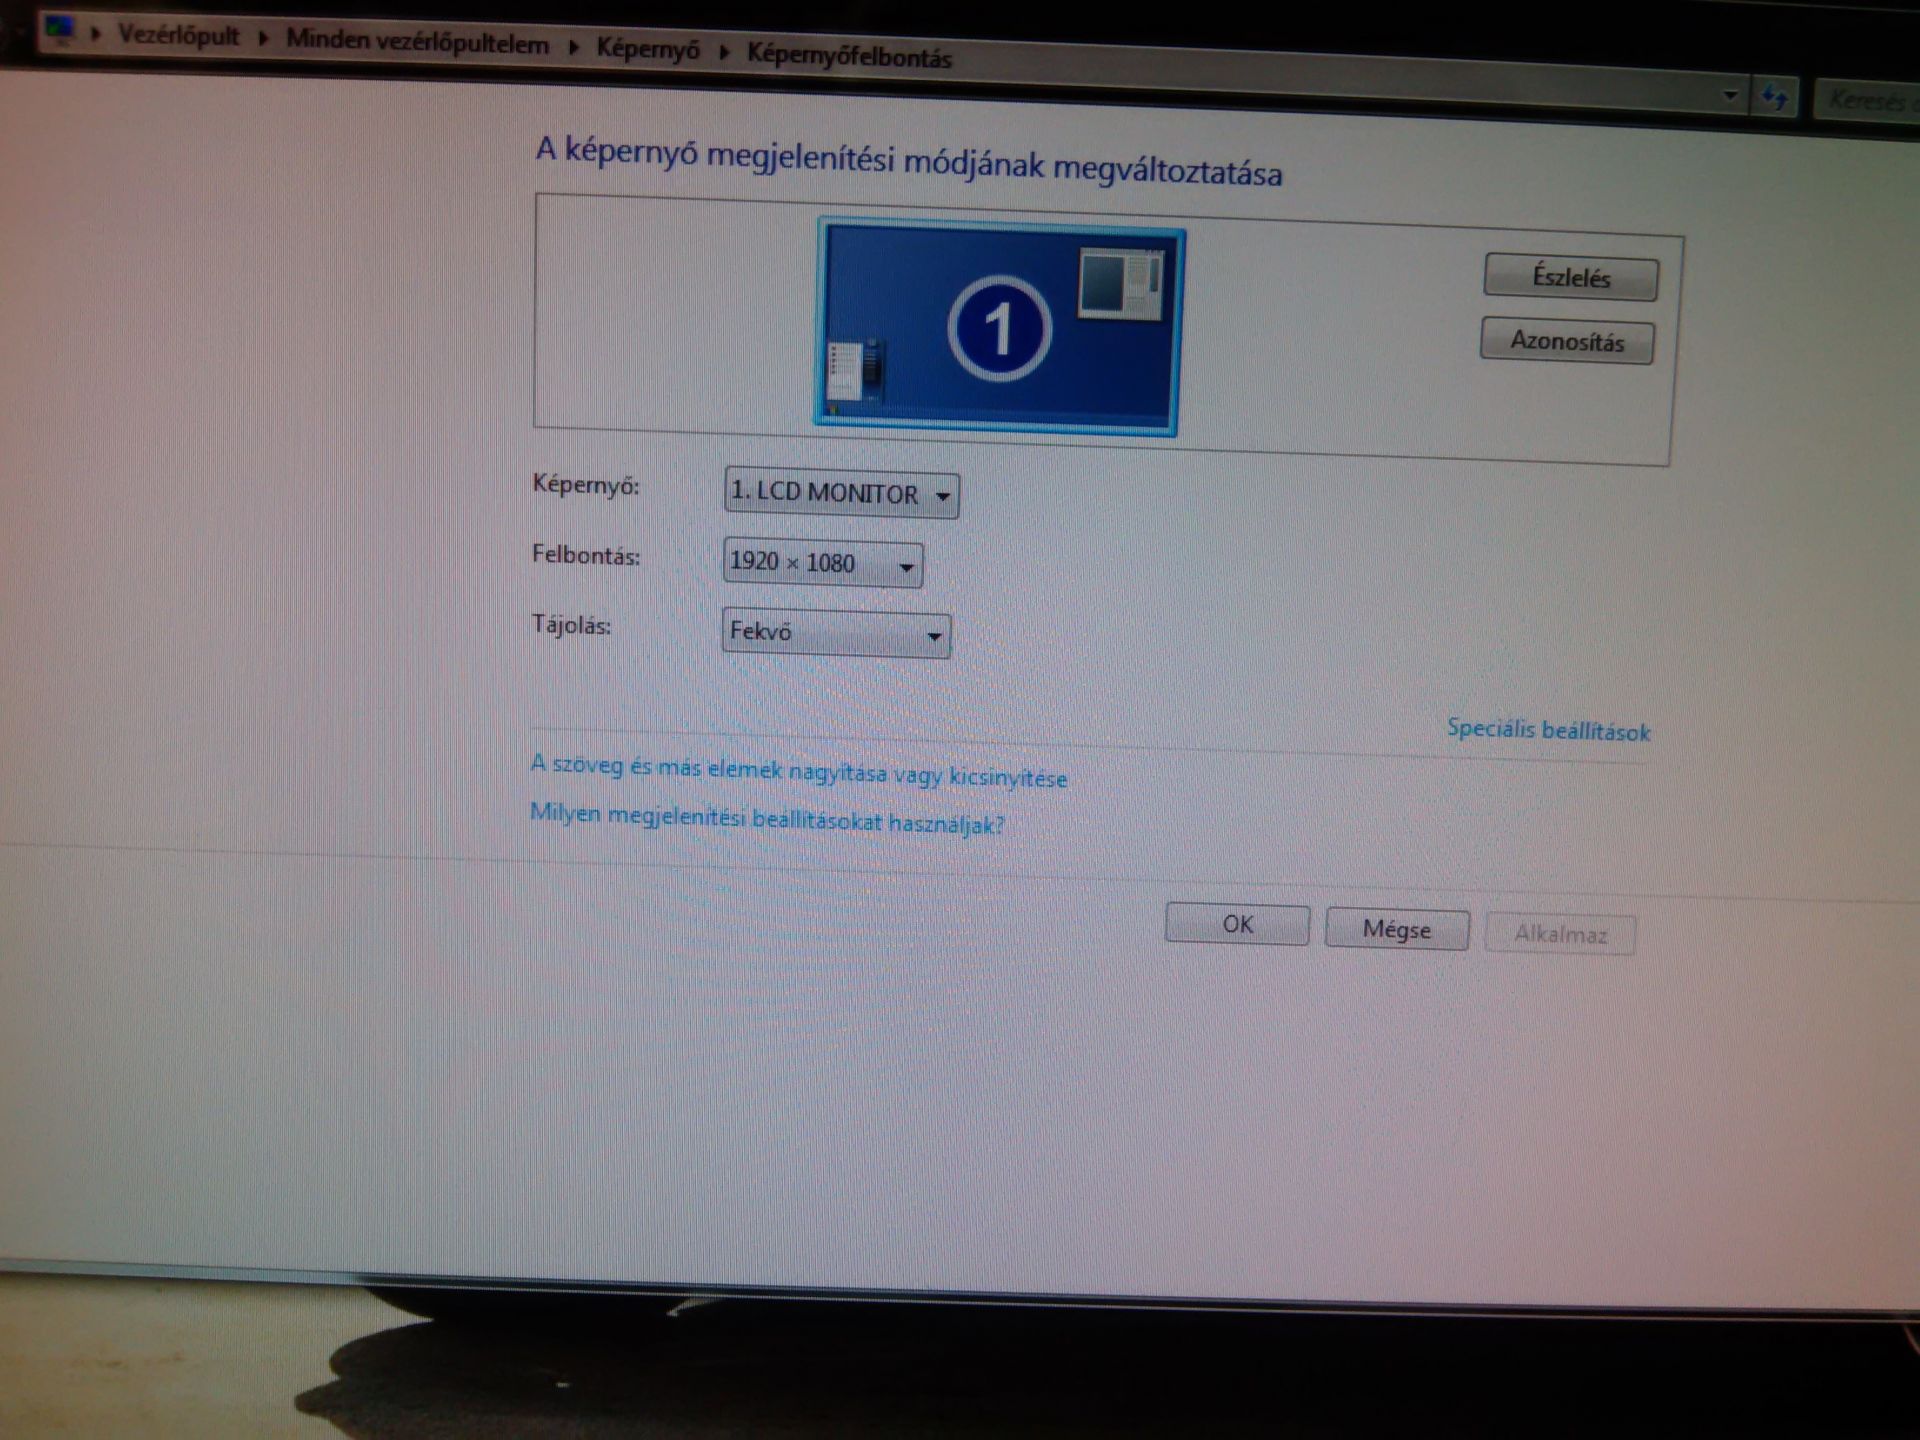Viewport: 1920px width, 1440px height.
Task: Expand breadcrumb arrow after Vezérlőpult
Action: [264, 40]
